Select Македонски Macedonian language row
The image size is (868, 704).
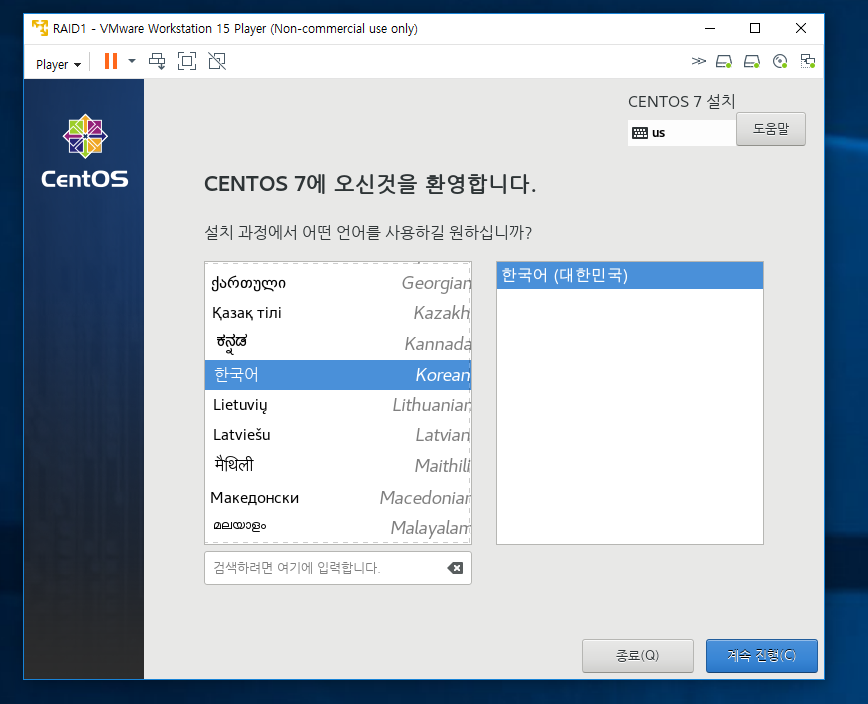click(x=338, y=497)
